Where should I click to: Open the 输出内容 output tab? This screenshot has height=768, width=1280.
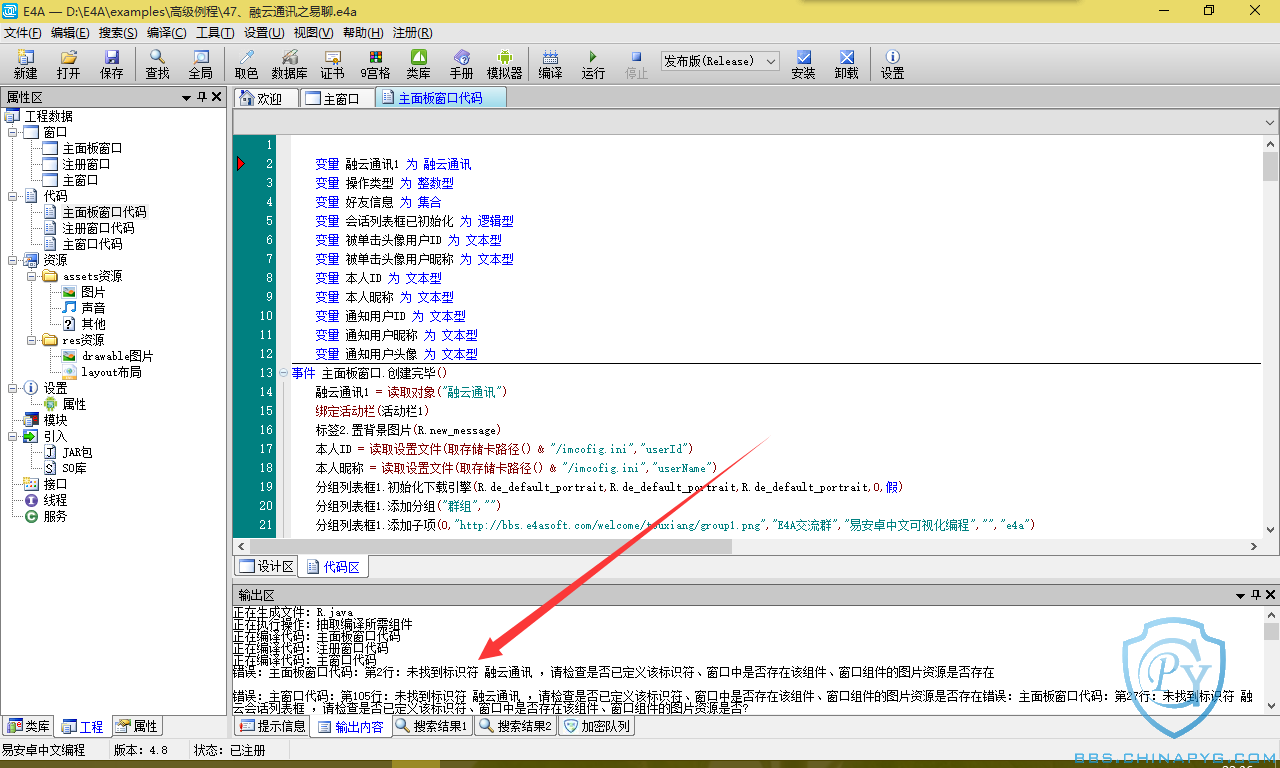click(350, 727)
